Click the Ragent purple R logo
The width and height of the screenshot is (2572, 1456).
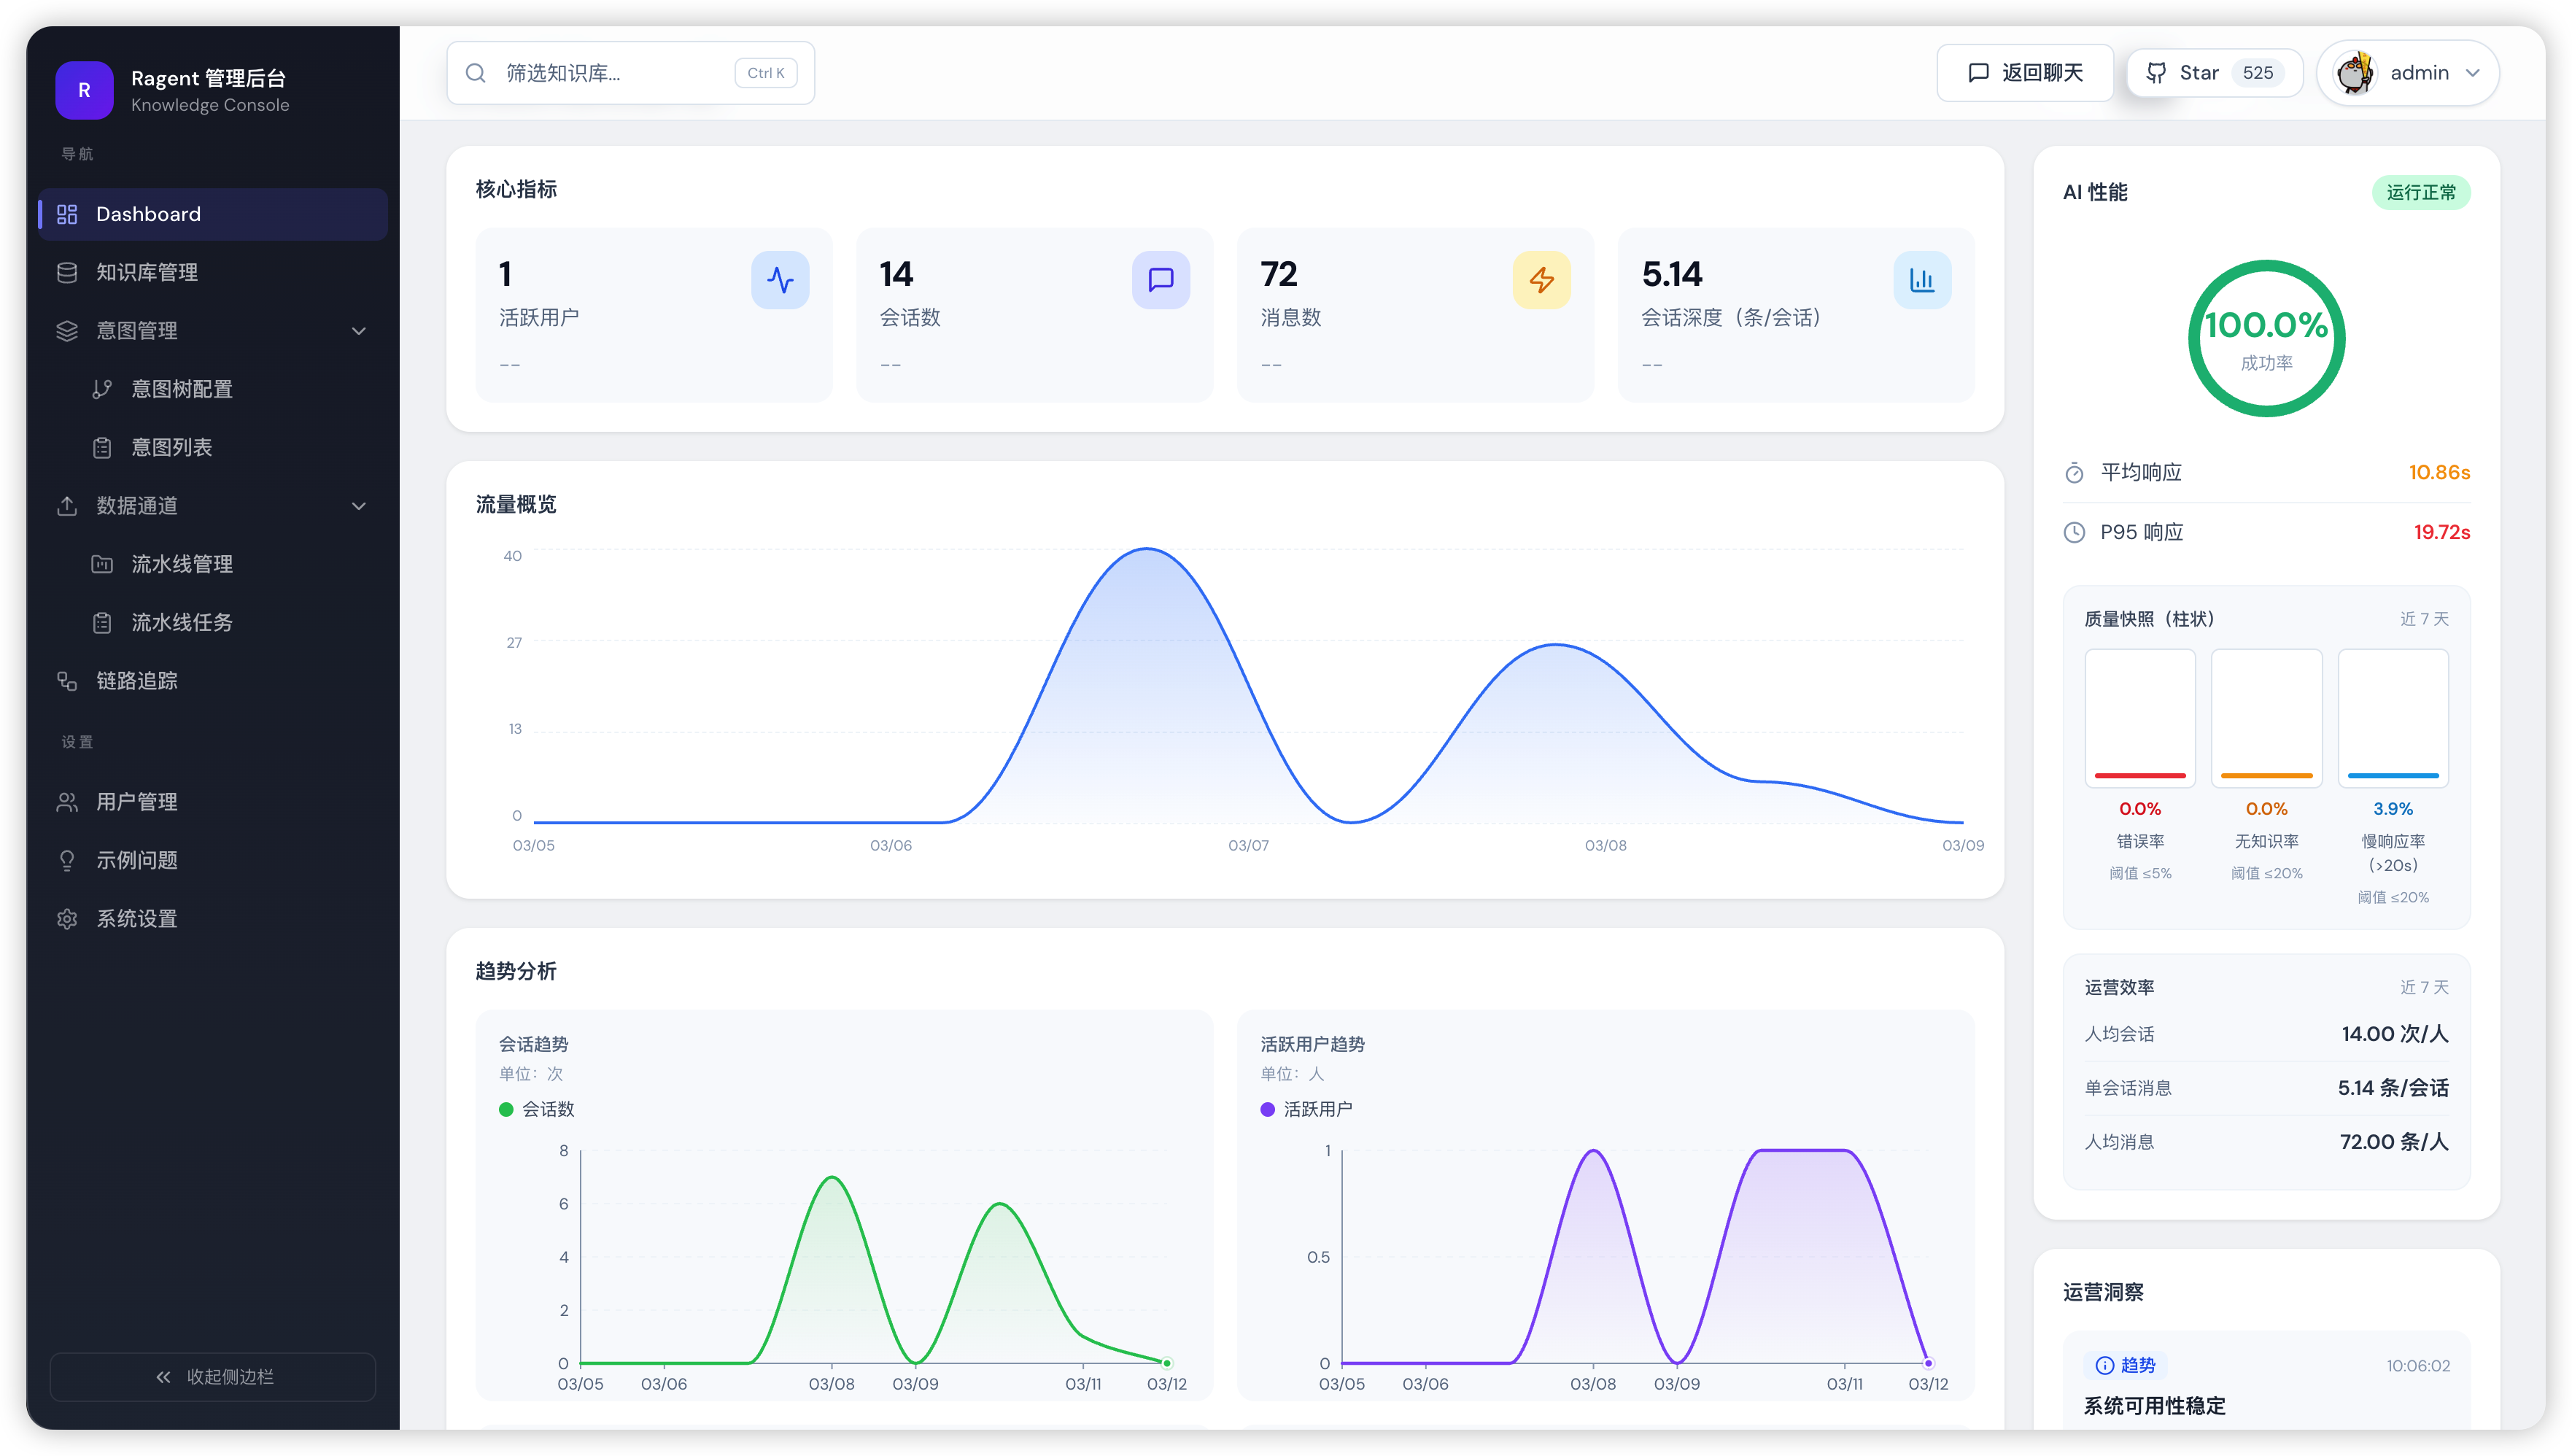pyautogui.click(x=84, y=90)
